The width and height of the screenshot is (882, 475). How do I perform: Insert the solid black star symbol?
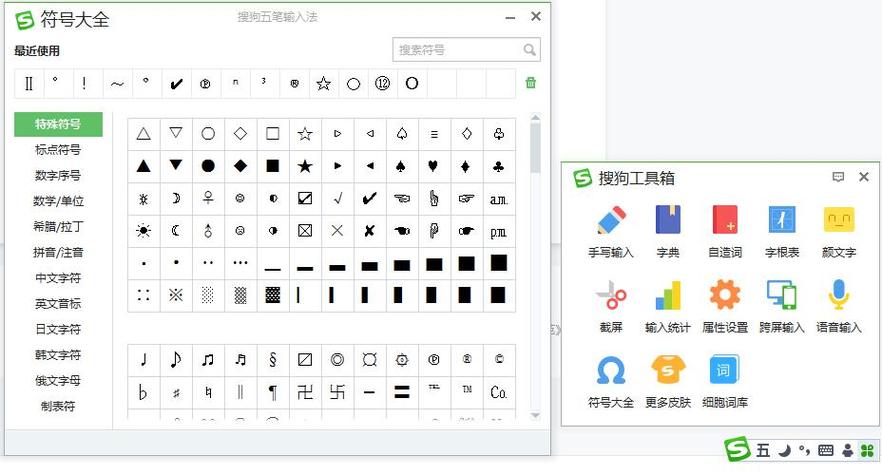click(305, 166)
